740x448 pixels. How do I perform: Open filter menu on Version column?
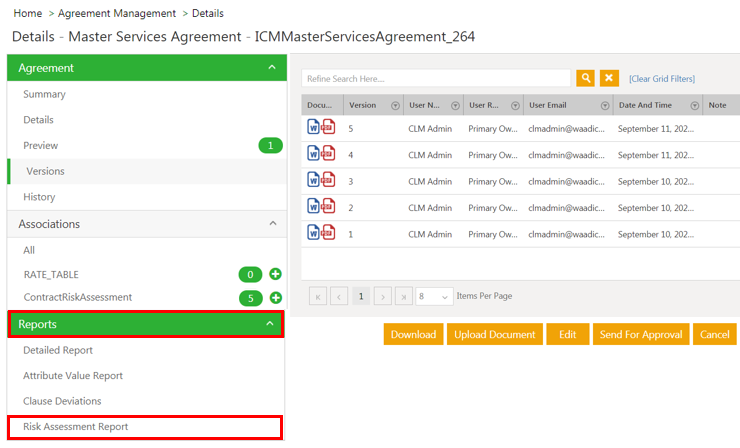pyautogui.click(x=395, y=105)
